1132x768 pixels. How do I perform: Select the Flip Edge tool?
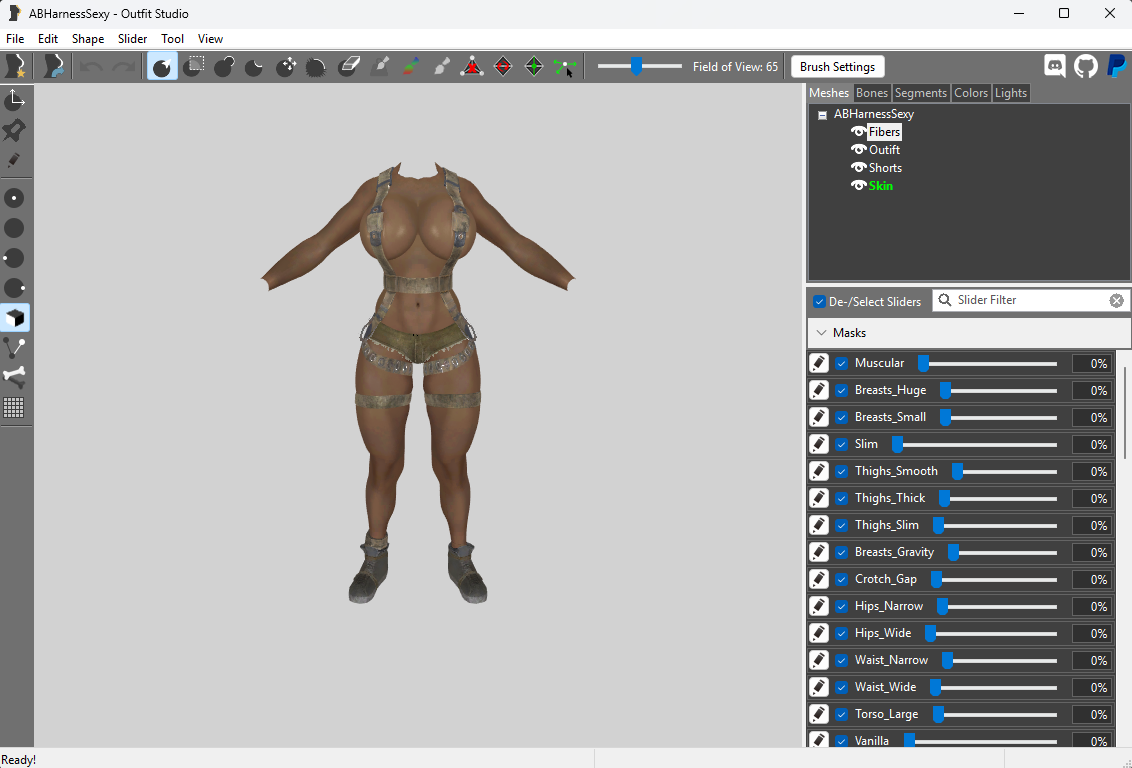point(503,66)
